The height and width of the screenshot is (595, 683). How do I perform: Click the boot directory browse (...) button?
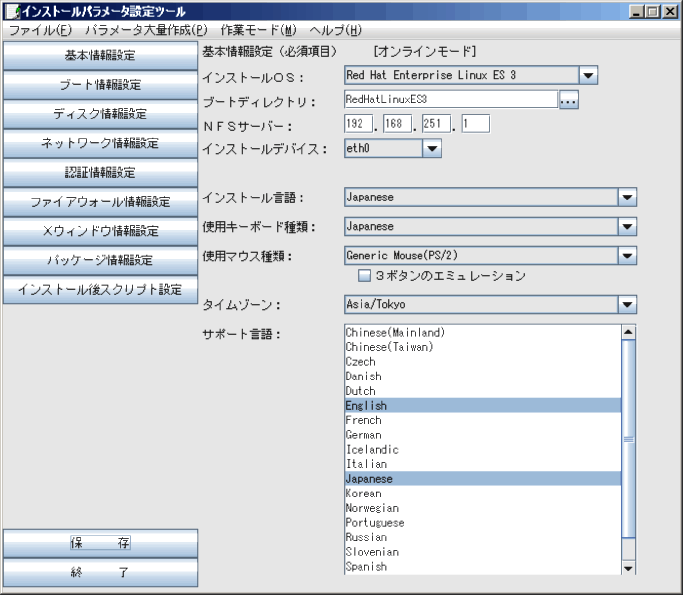click(x=568, y=100)
